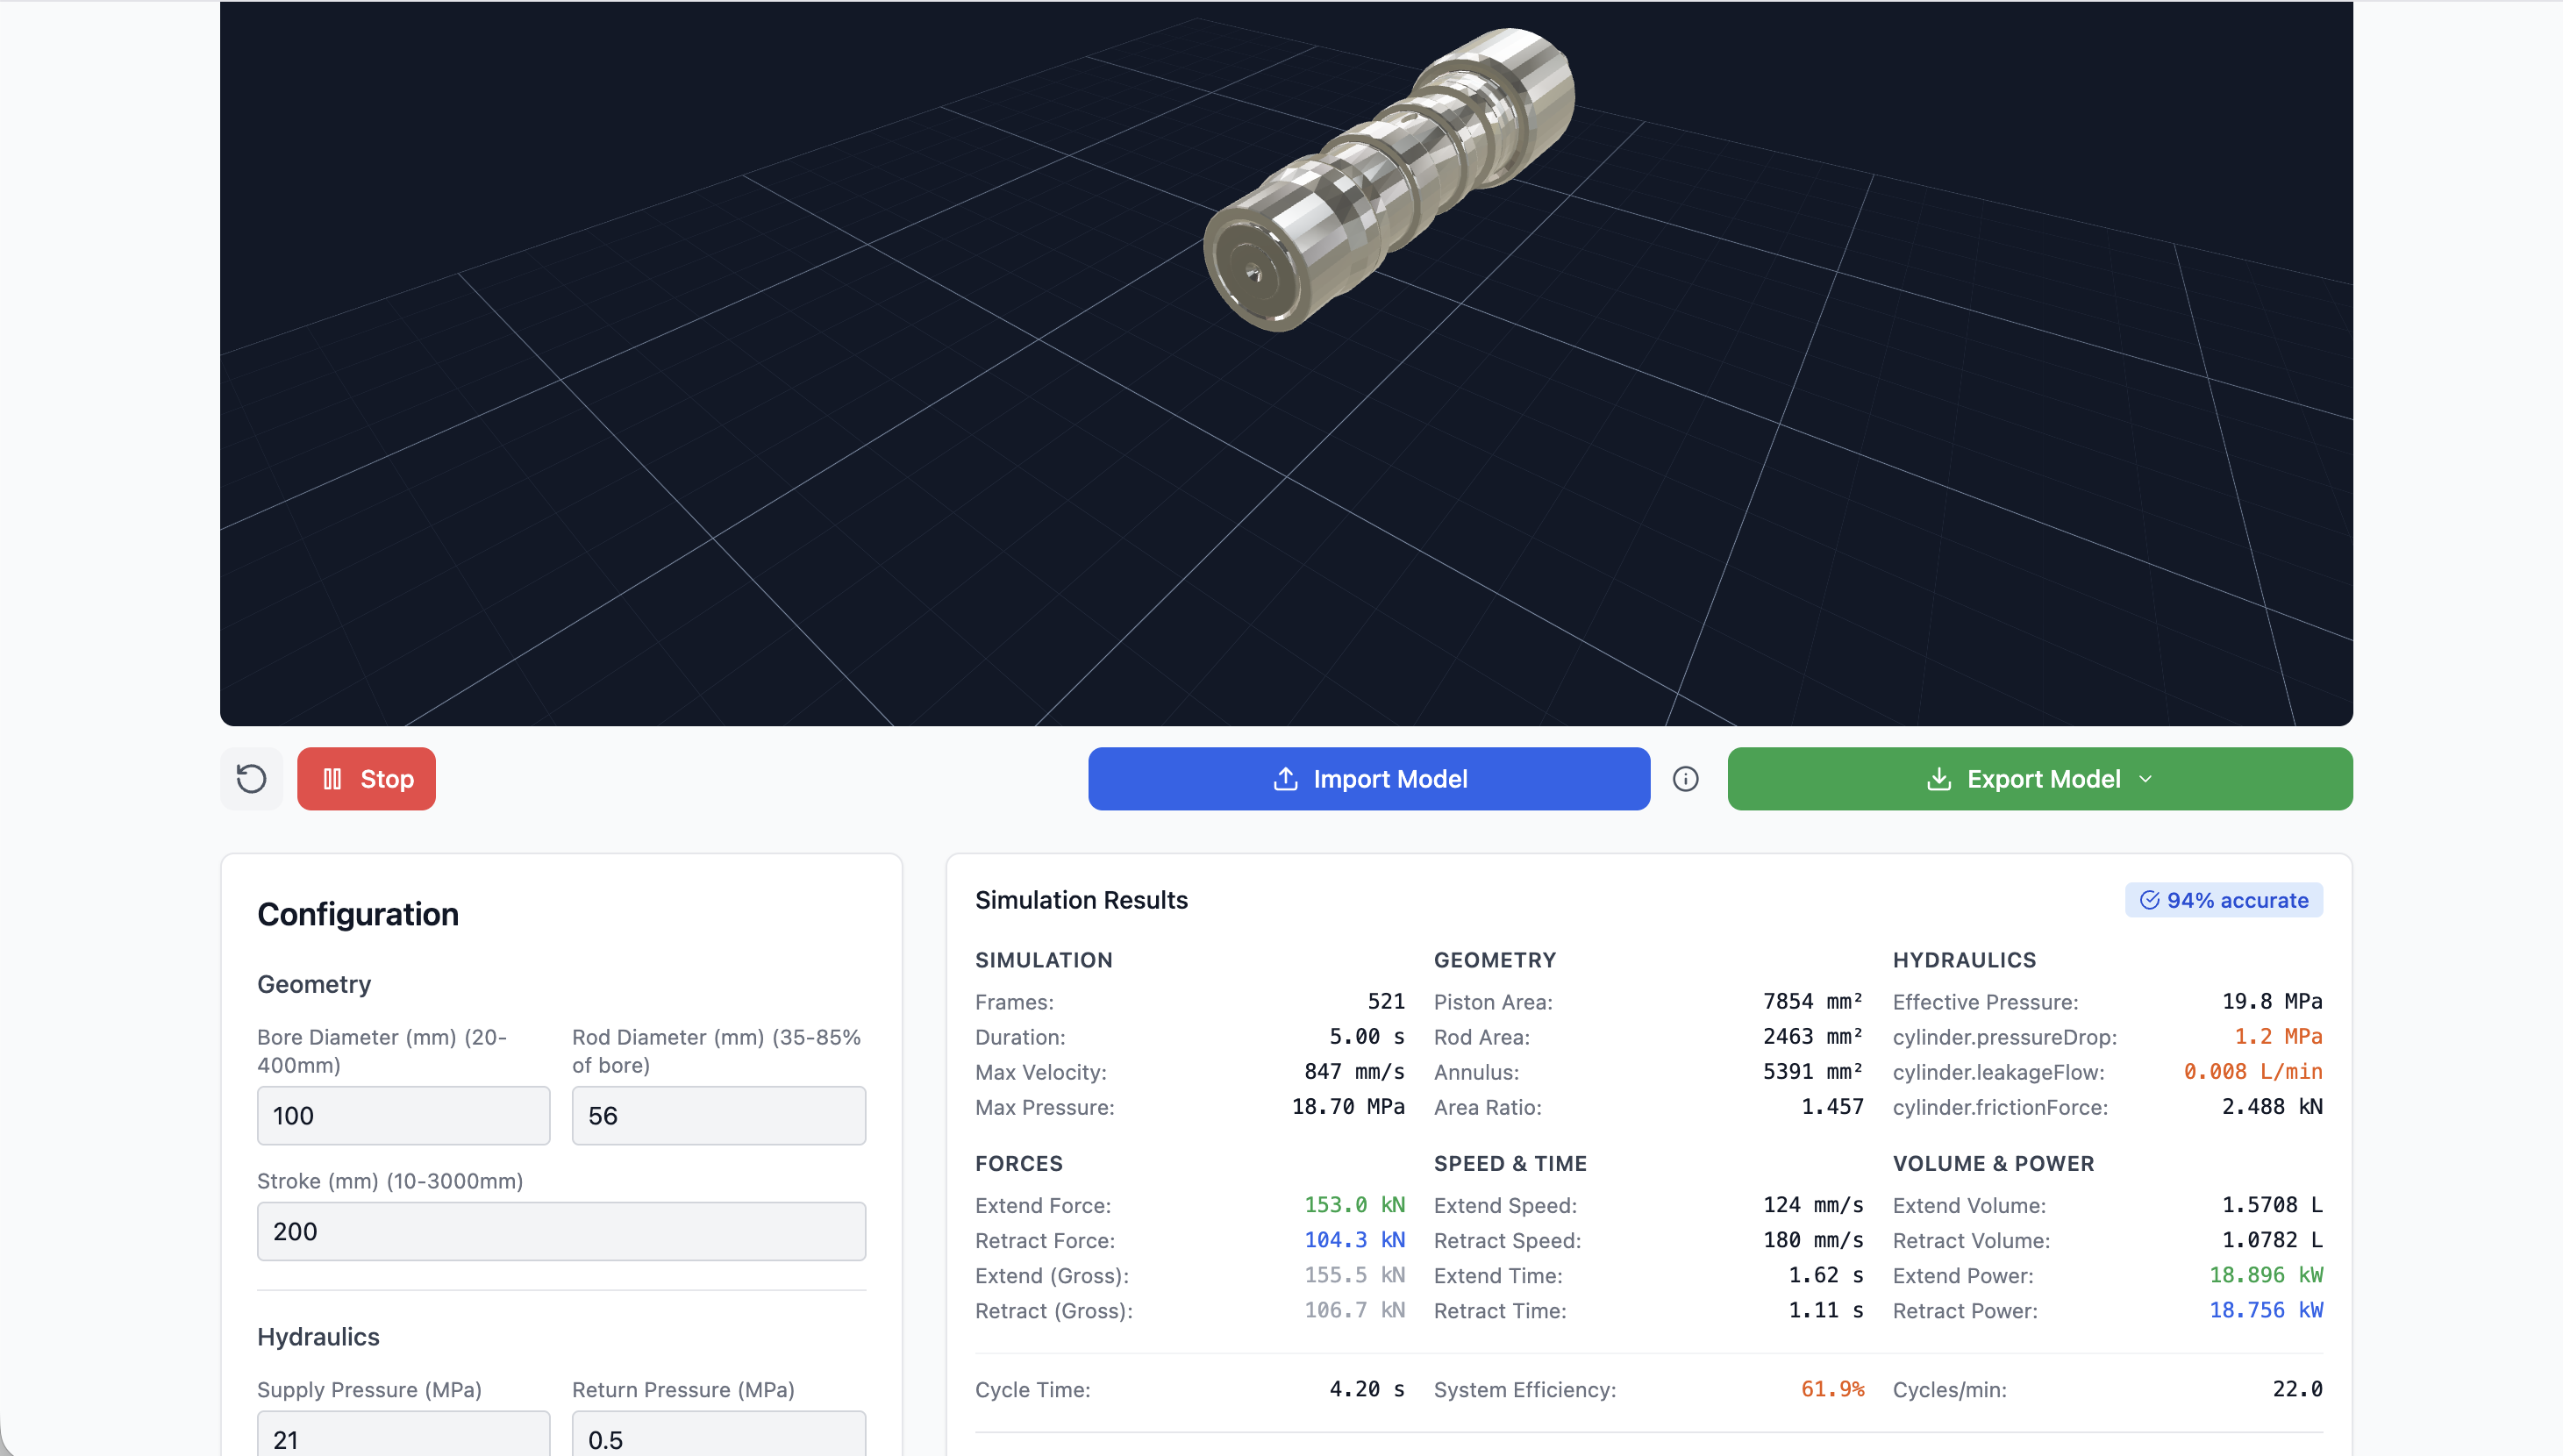Click the checkmark icon in the accuracy badge

pos(2150,899)
